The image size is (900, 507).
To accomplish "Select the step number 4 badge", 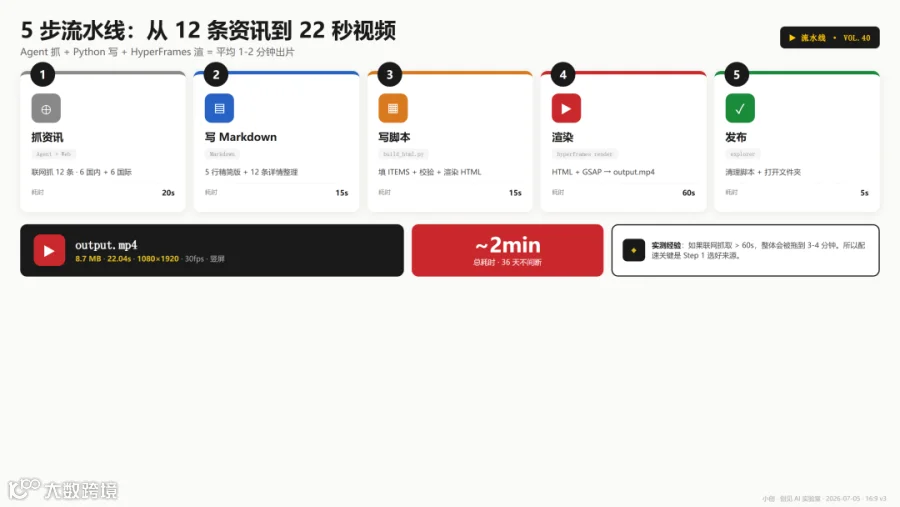I will [x=563, y=75].
